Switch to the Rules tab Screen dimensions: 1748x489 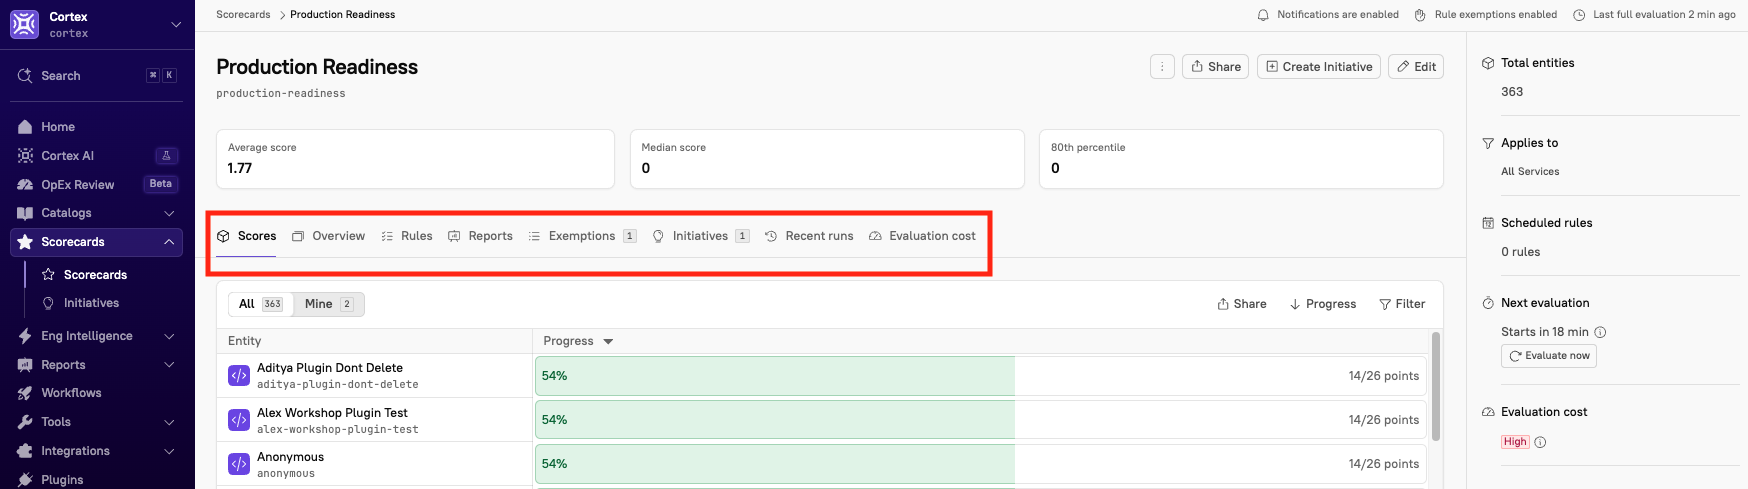[x=407, y=236]
